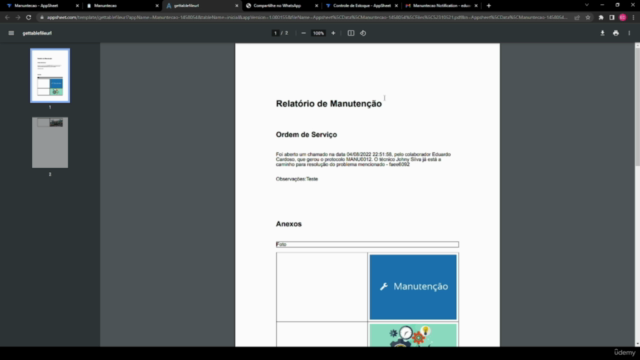Click the 100% zoom level field
The image size is (640, 360).
click(x=318, y=33)
